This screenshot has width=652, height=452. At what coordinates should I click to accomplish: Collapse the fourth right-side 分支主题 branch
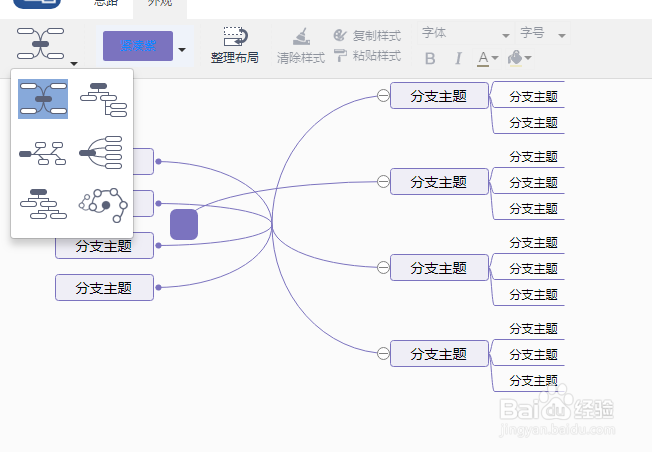point(383,353)
